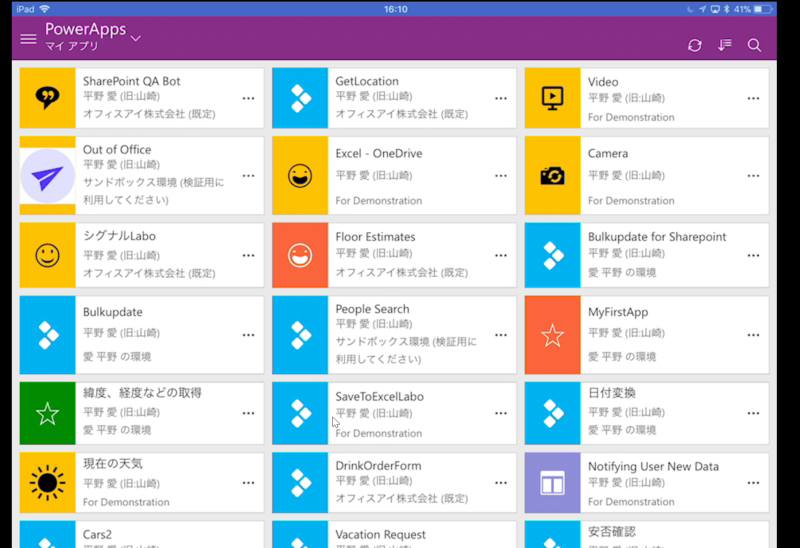Open more options for SharePoint QA Bot

point(248,98)
